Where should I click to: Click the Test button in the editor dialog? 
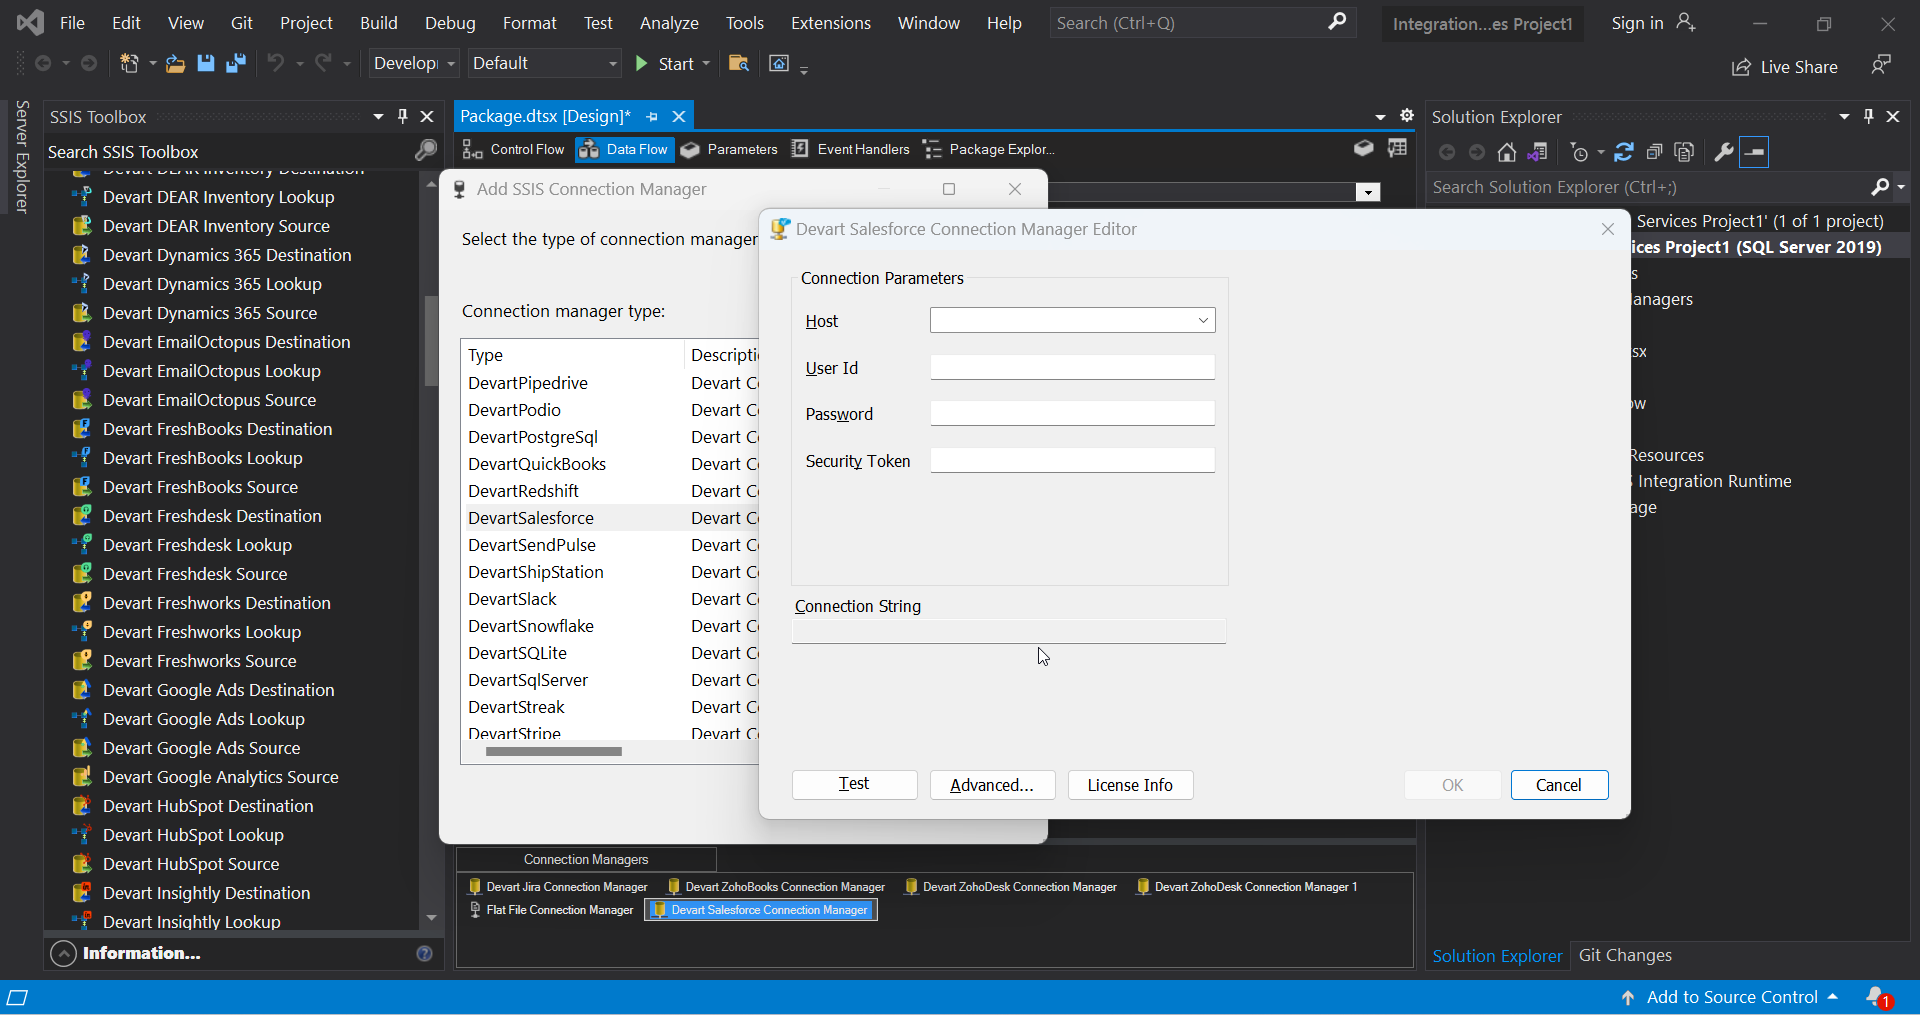pos(854,784)
